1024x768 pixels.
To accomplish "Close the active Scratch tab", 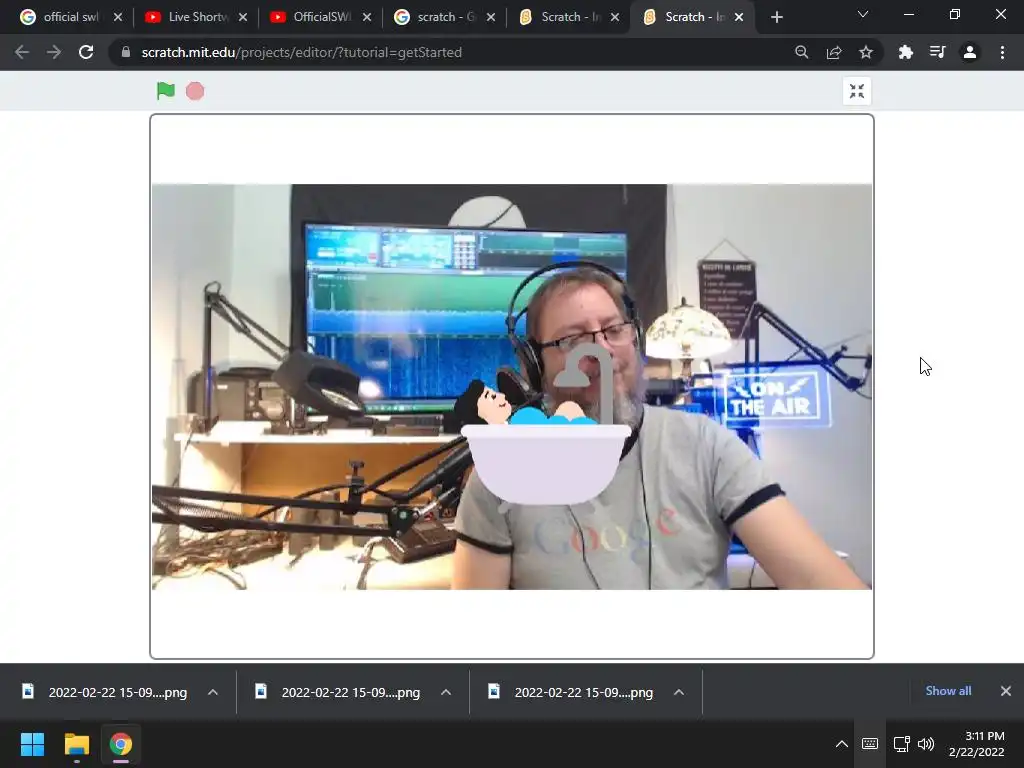I will pyautogui.click(x=739, y=17).
